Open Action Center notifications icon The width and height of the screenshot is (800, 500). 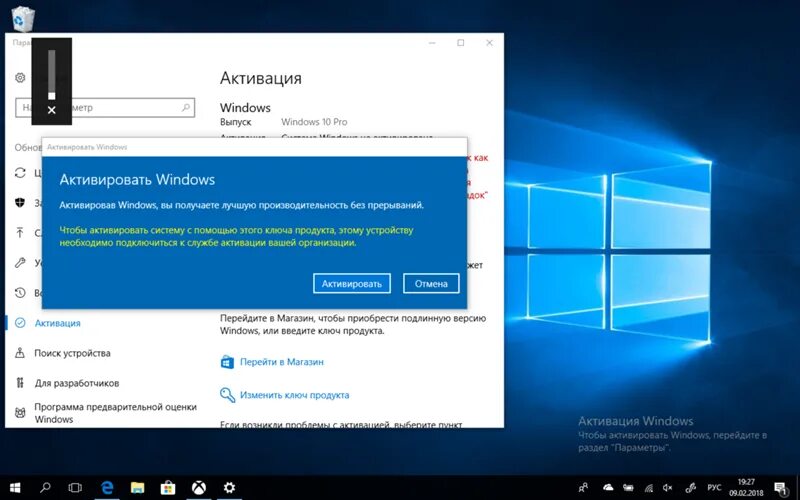point(780,488)
